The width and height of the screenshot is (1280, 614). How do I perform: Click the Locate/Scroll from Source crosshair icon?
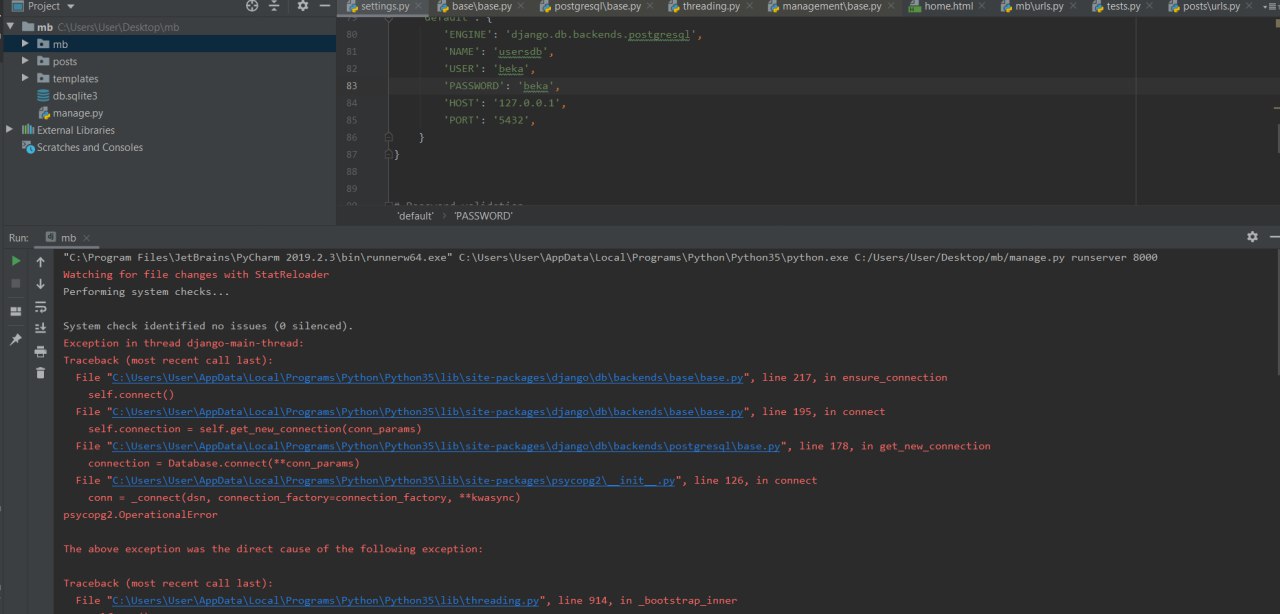(x=252, y=6)
